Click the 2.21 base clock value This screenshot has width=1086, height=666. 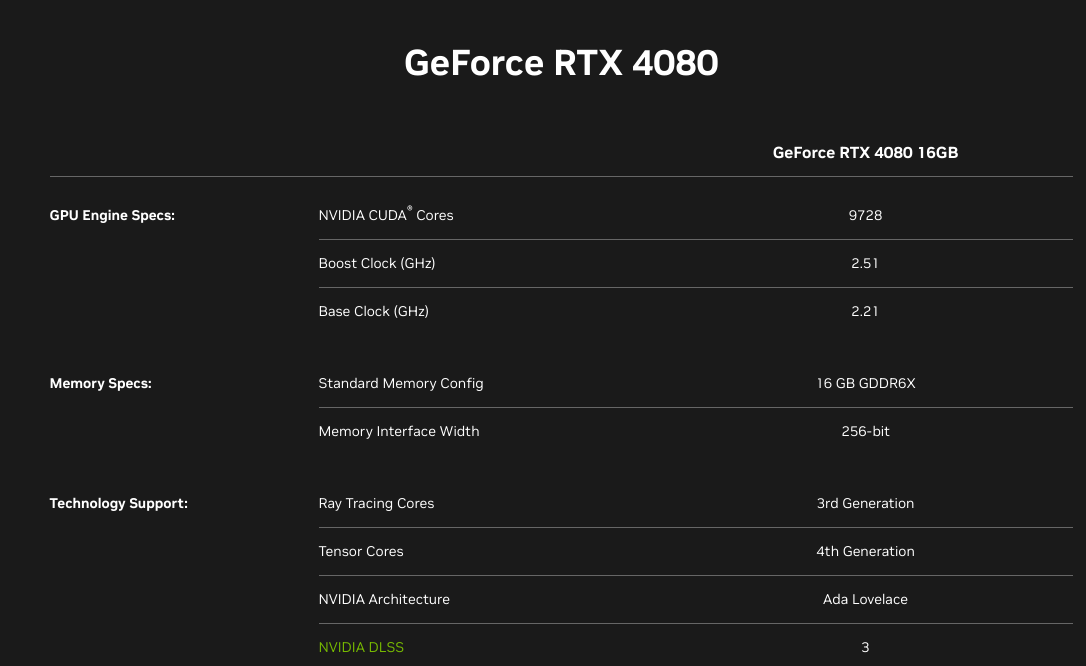tap(865, 311)
